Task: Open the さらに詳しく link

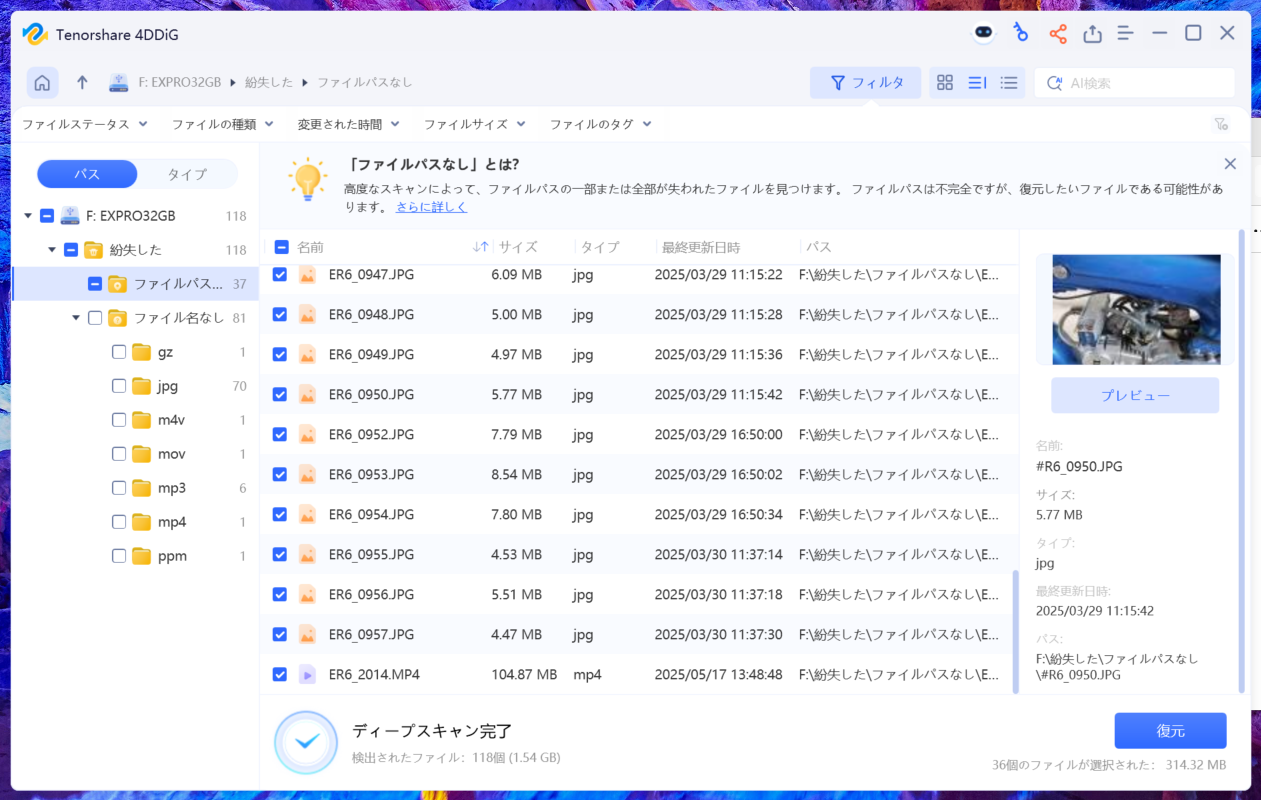Action: (x=431, y=207)
